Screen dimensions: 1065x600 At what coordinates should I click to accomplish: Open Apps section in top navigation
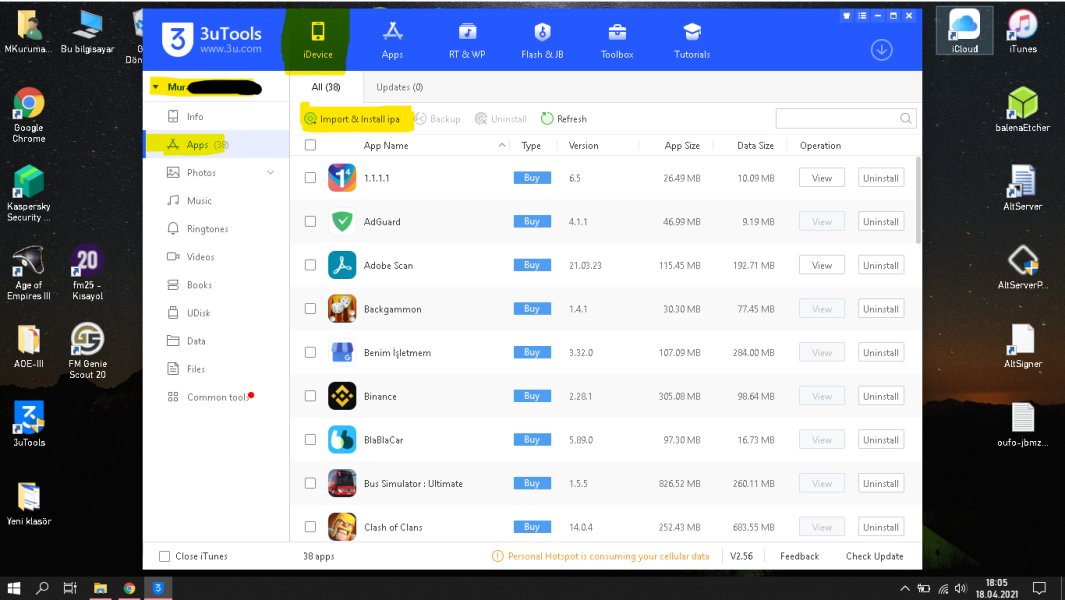(392, 40)
